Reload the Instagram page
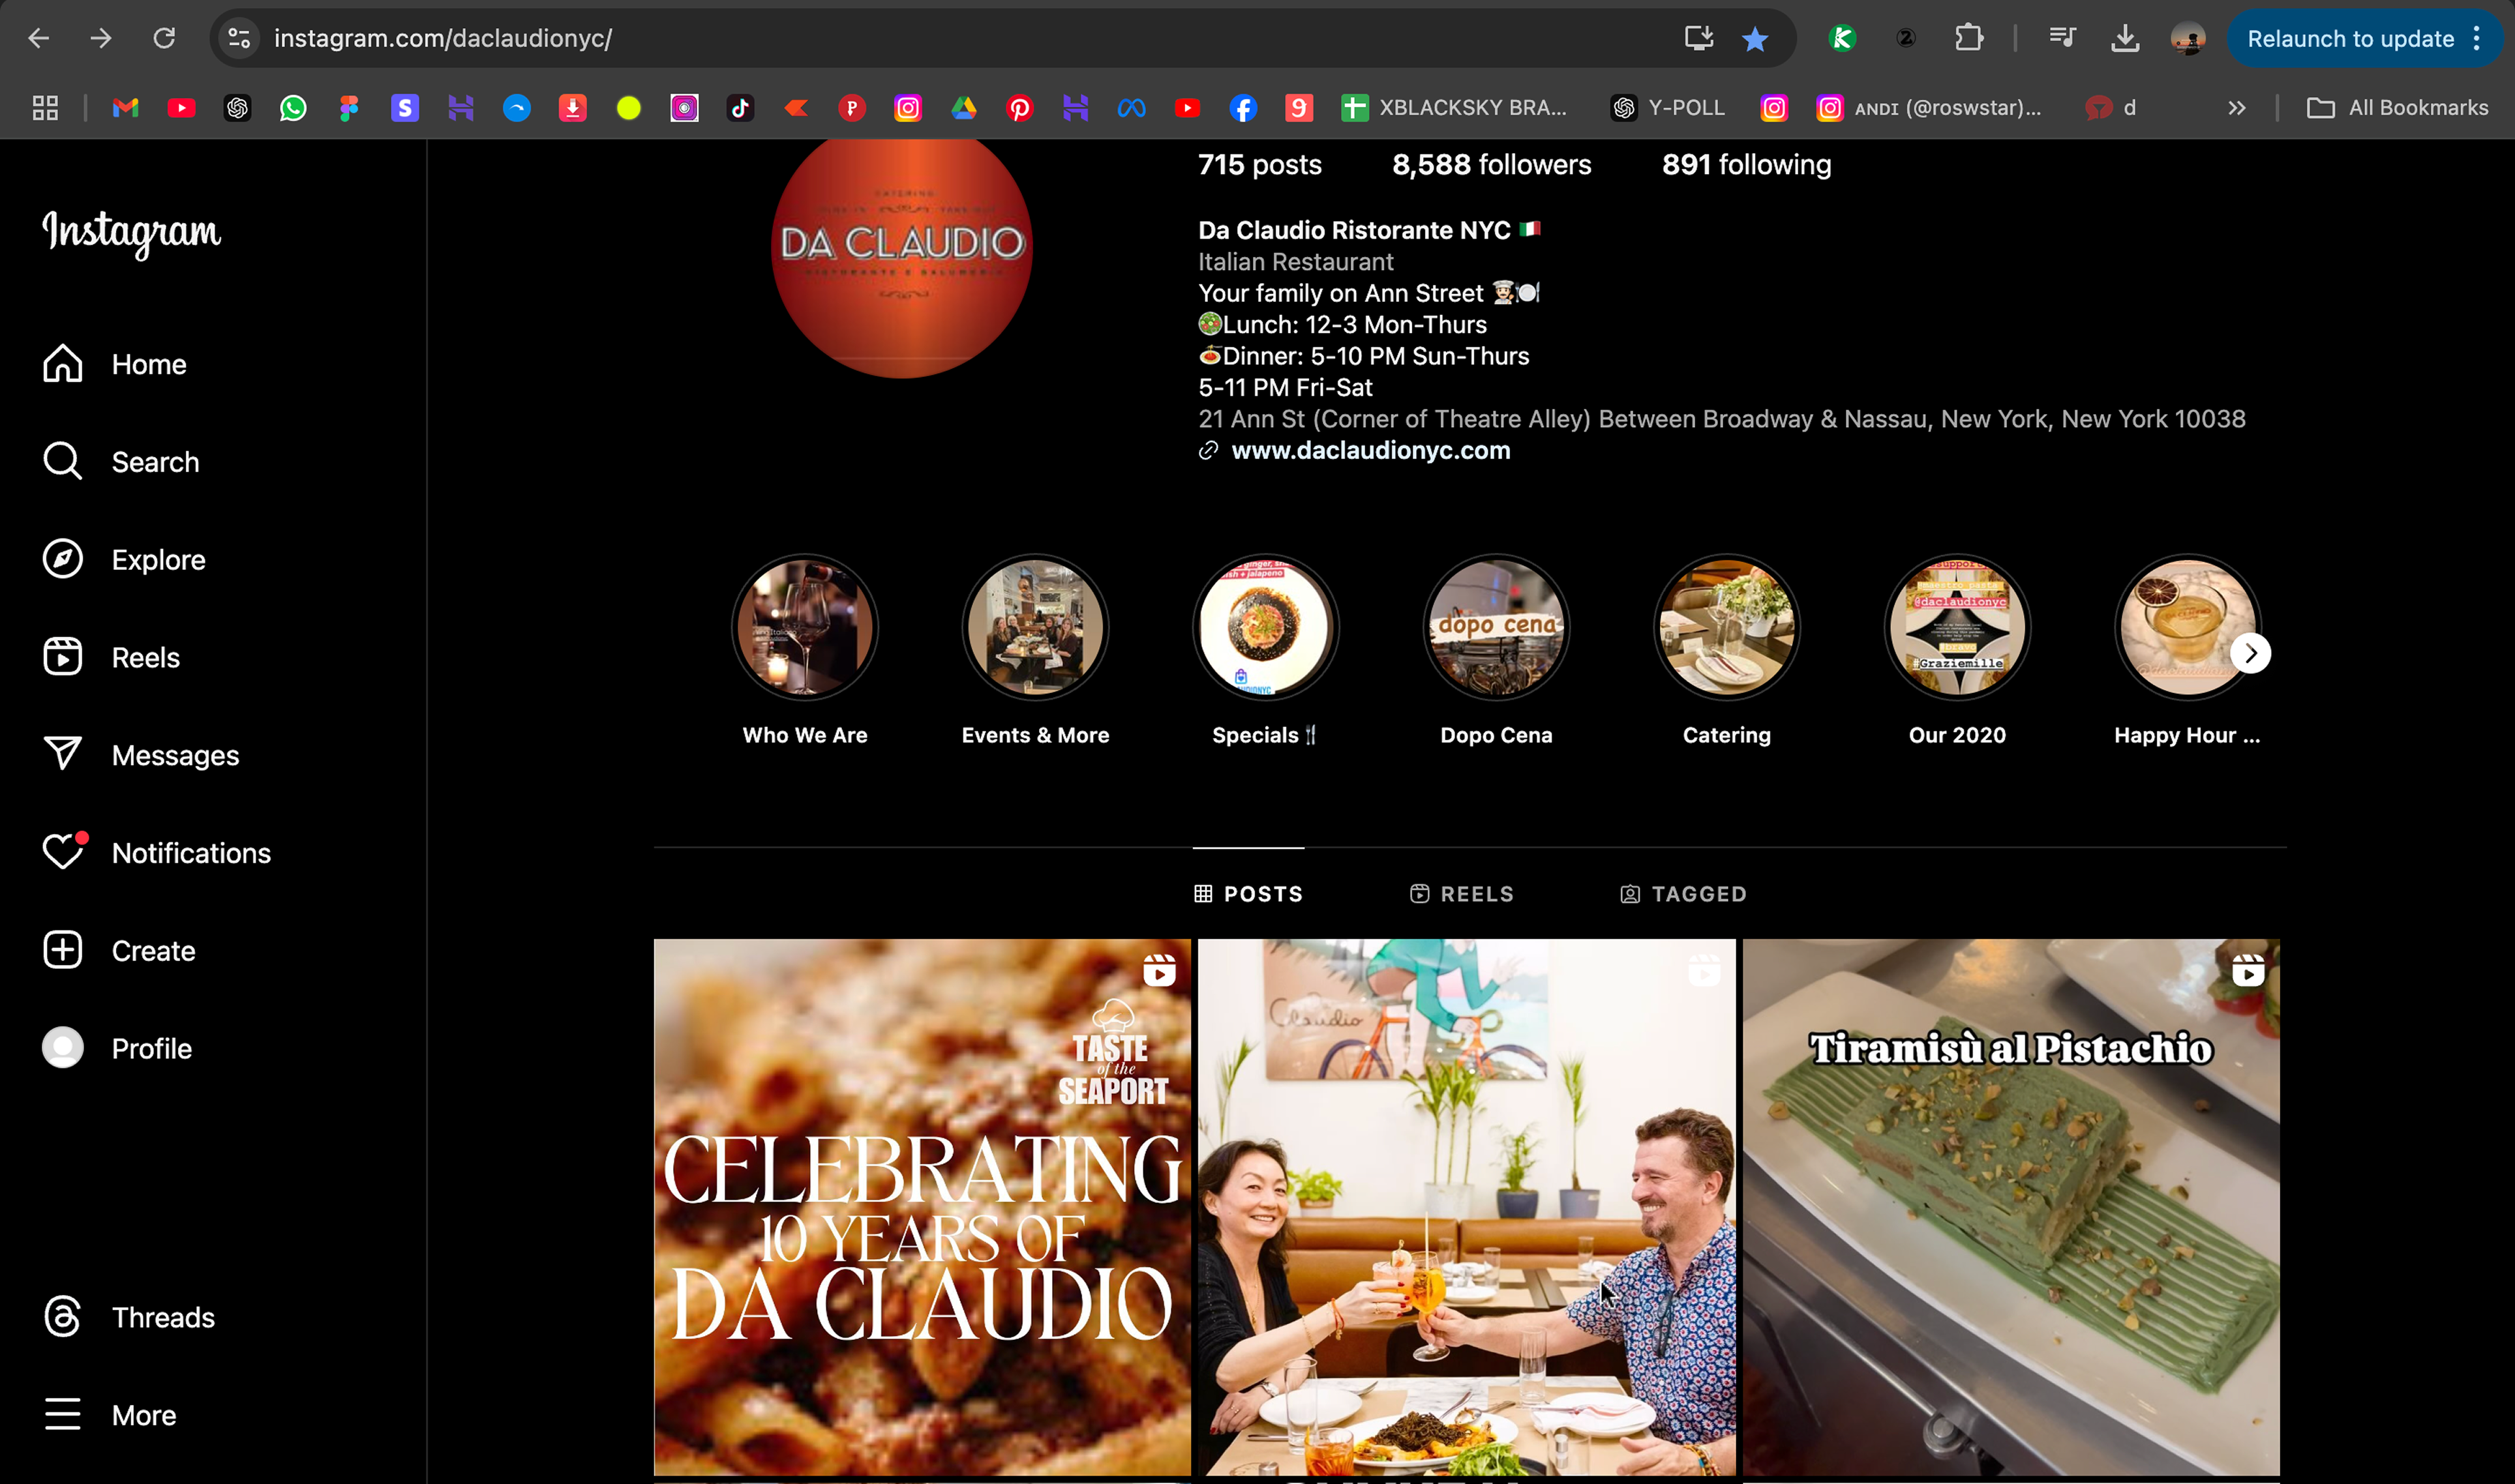This screenshot has width=2515, height=1484. [x=164, y=38]
